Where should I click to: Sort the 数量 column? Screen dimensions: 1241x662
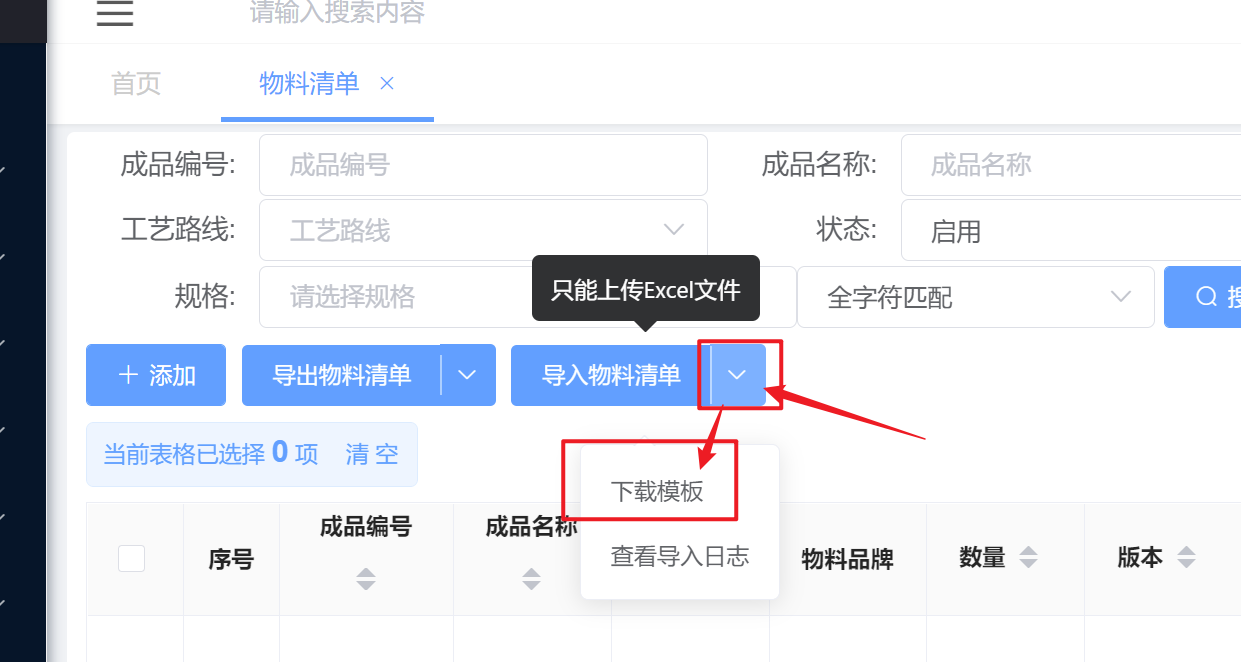click(1028, 558)
